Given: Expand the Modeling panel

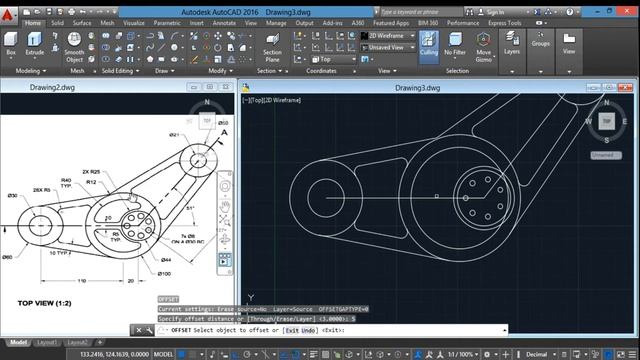Looking at the screenshot, I should [31, 71].
